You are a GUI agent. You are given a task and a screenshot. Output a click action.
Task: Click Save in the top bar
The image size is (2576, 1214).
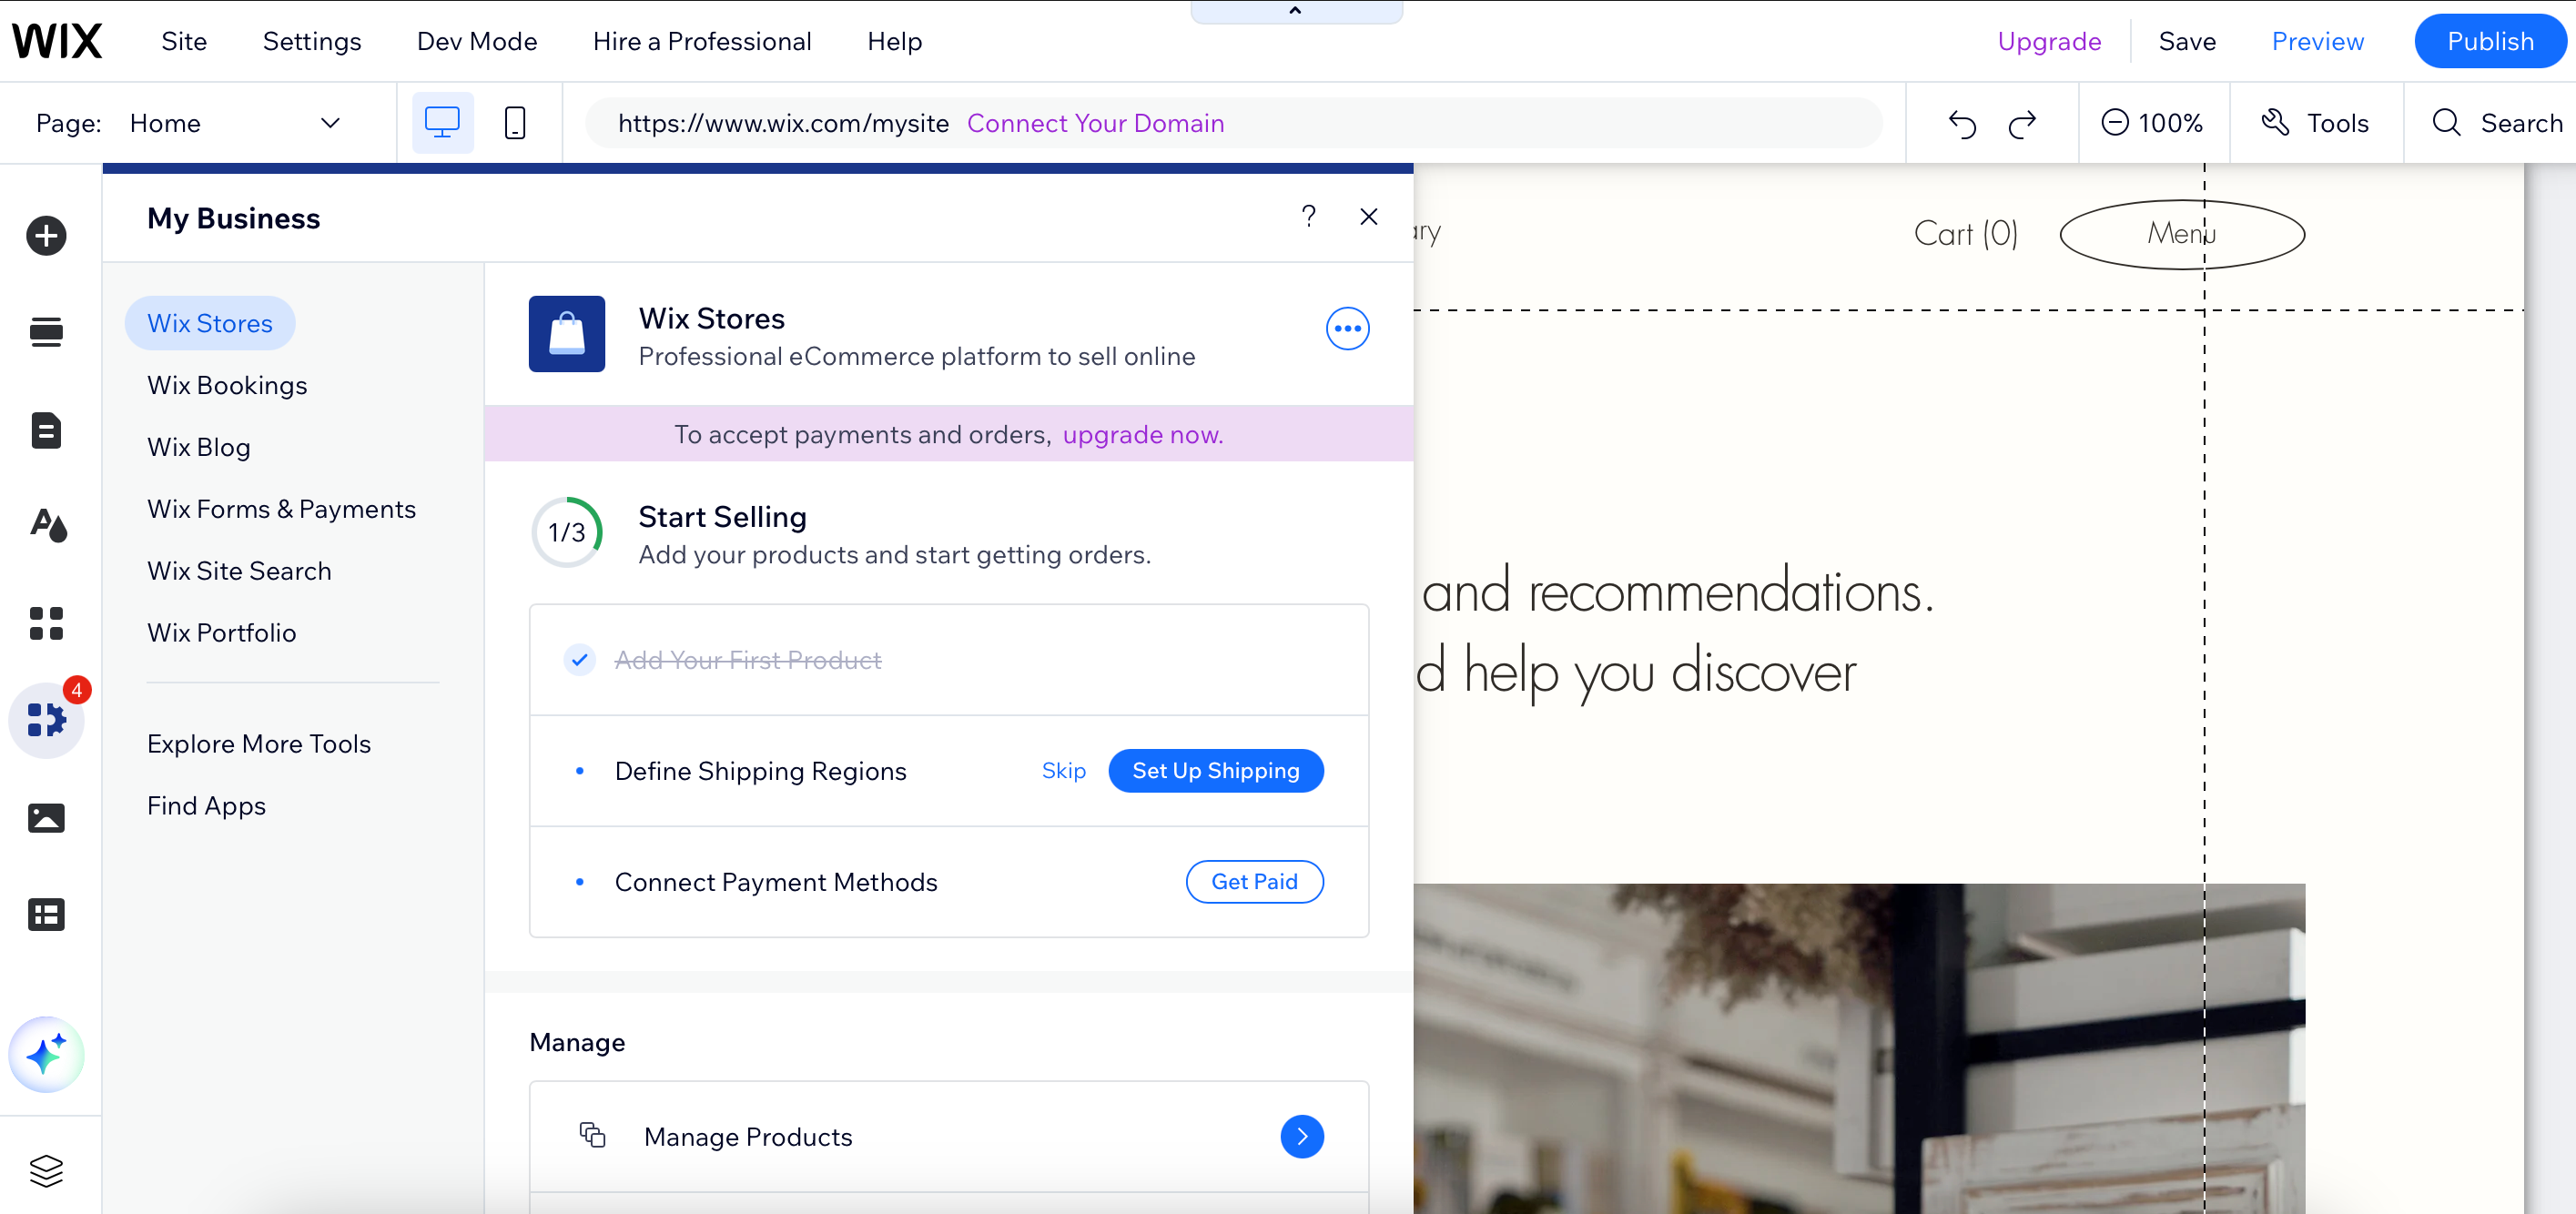[2187, 41]
